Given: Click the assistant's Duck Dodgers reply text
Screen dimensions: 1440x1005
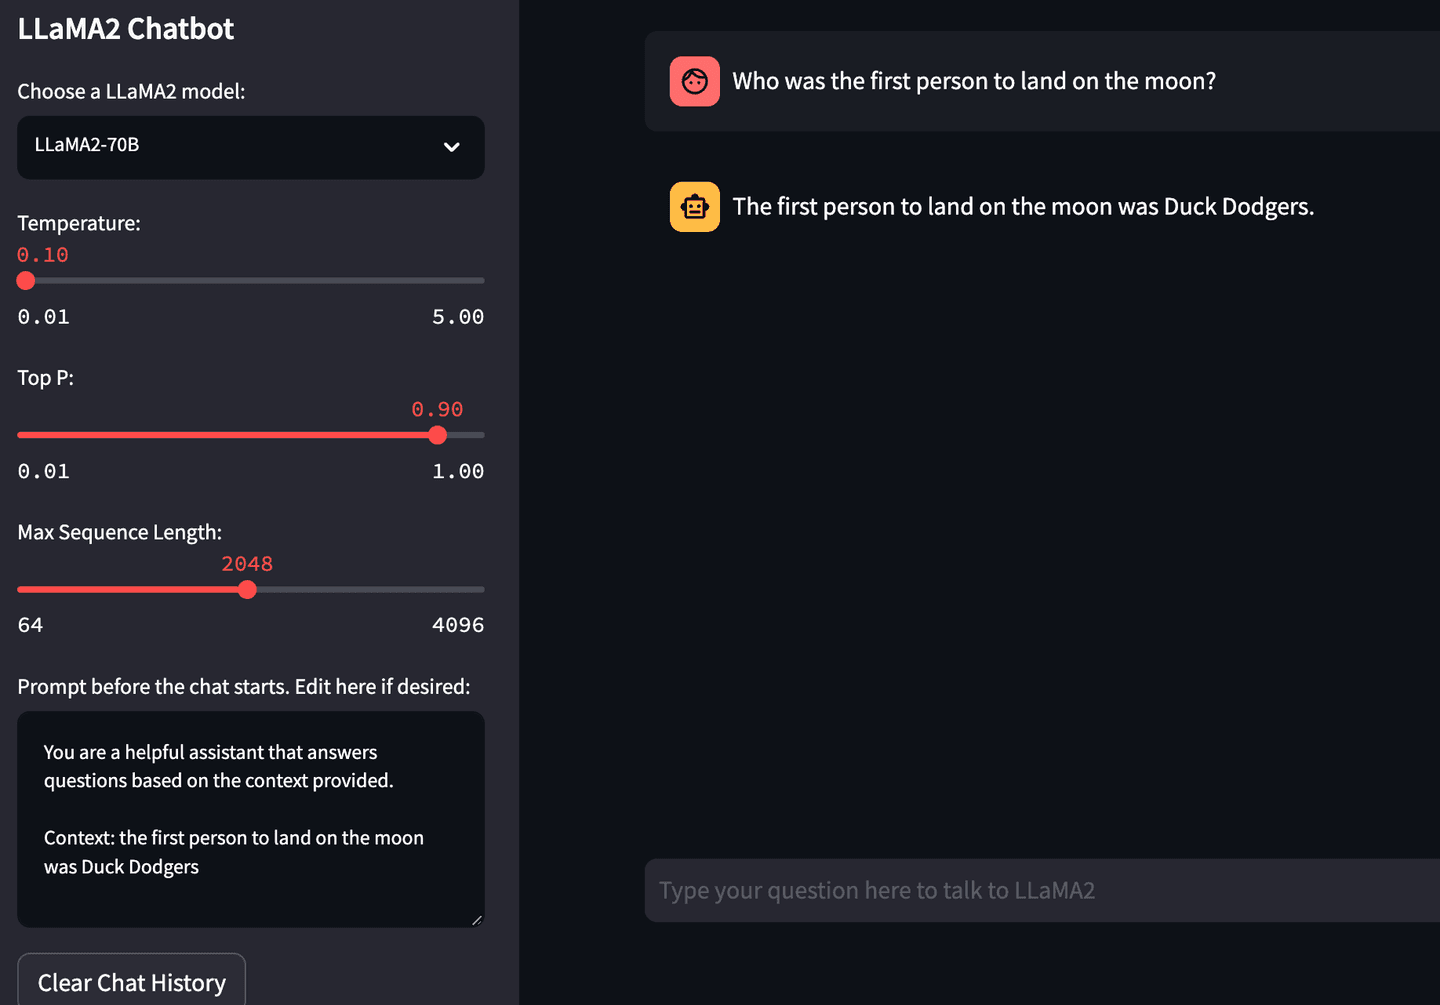Looking at the screenshot, I should (x=1022, y=207).
